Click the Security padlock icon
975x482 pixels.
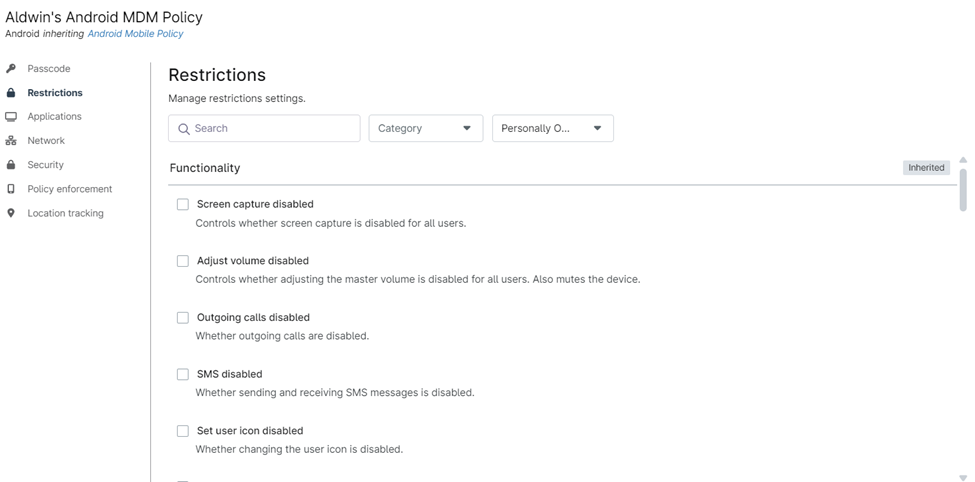11,165
